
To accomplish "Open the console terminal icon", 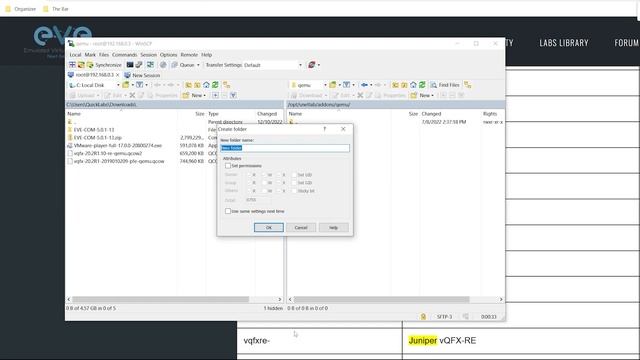I will 130,65.
